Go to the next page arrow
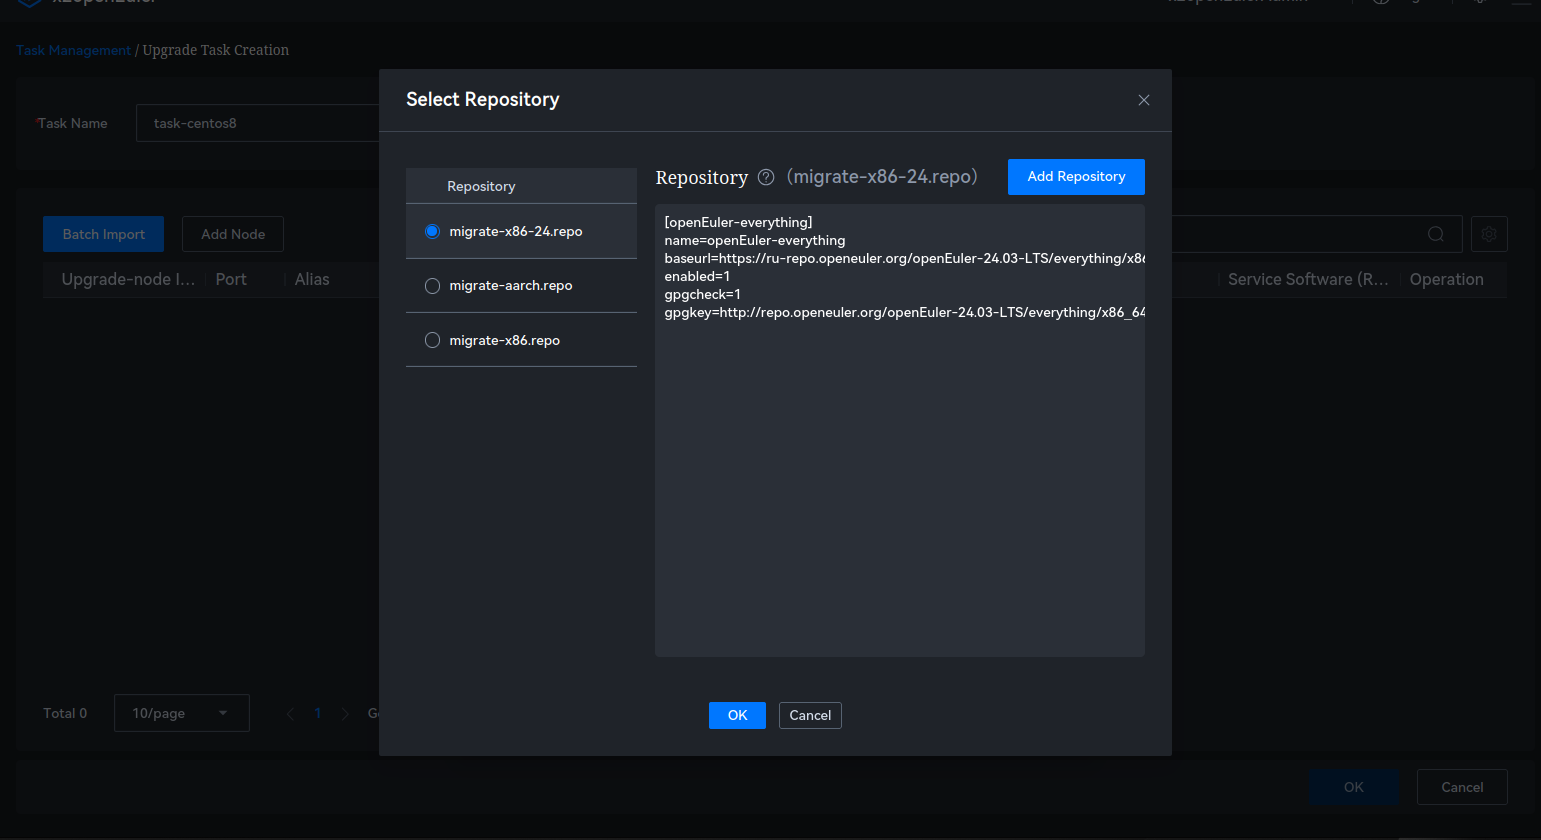 coord(345,714)
